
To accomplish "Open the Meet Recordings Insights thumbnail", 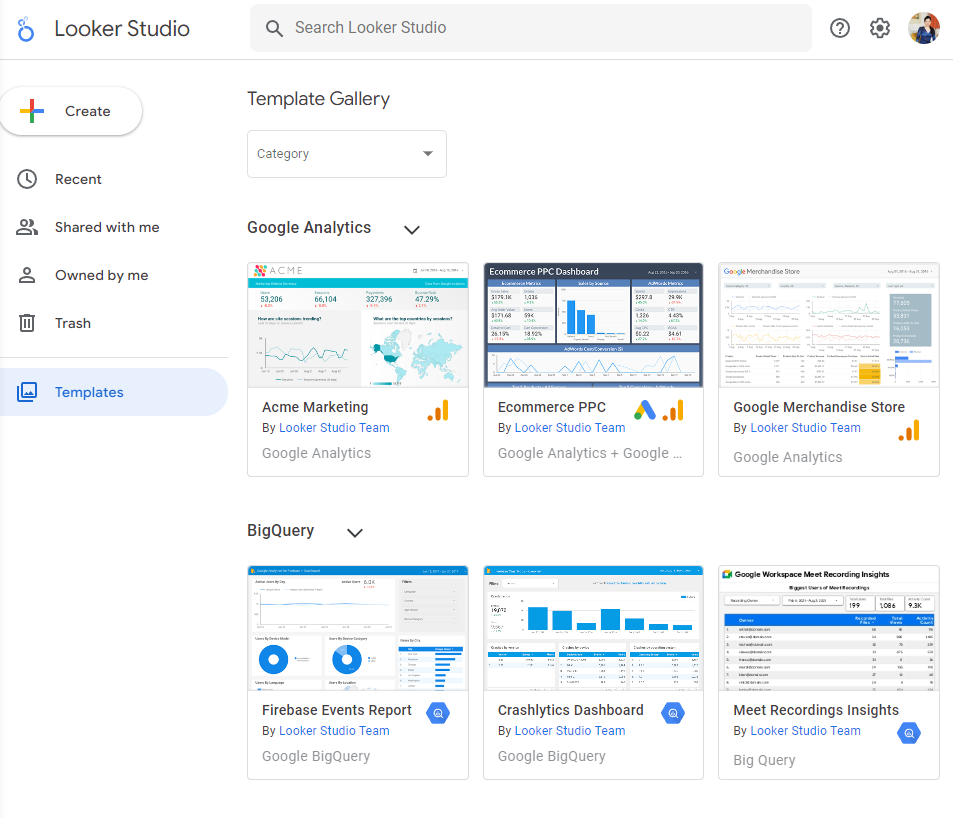I will (x=829, y=628).
